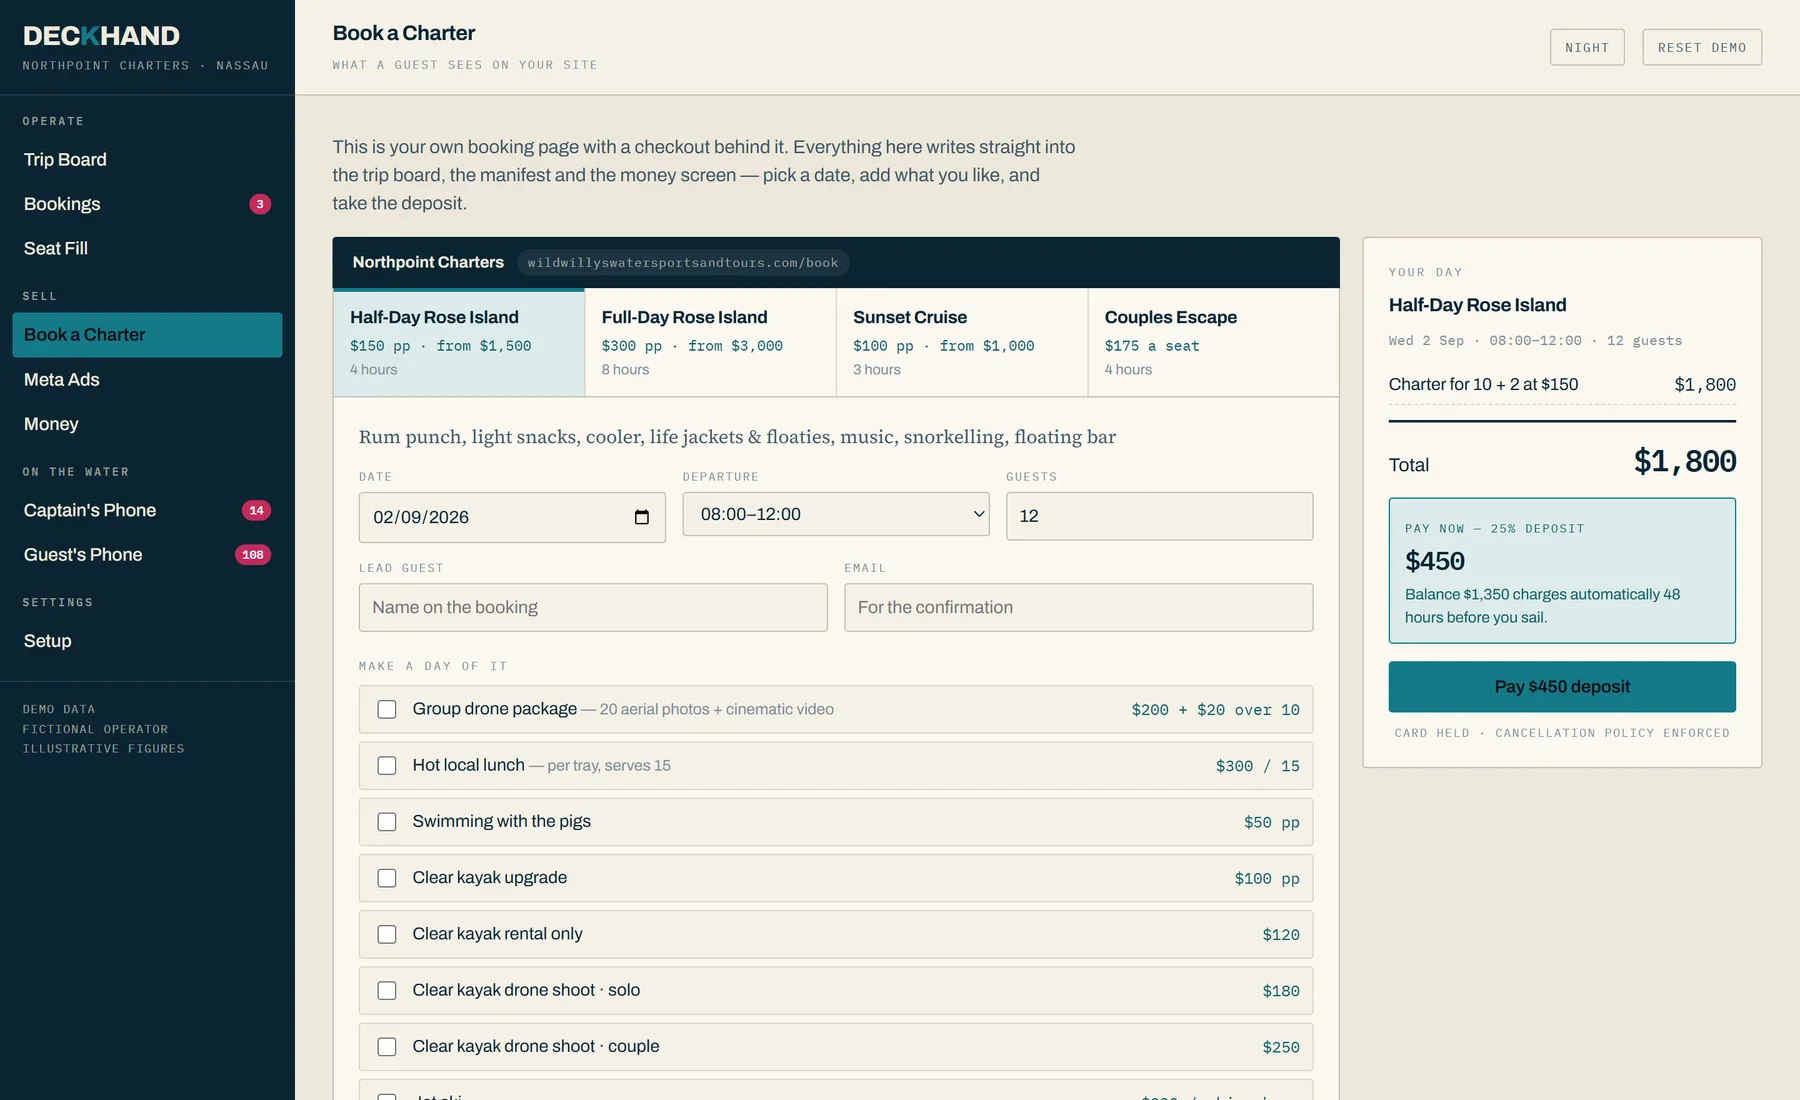Screen dimensions: 1800x1100
Task: Click the Lead Guest name field
Action: (593, 607)
